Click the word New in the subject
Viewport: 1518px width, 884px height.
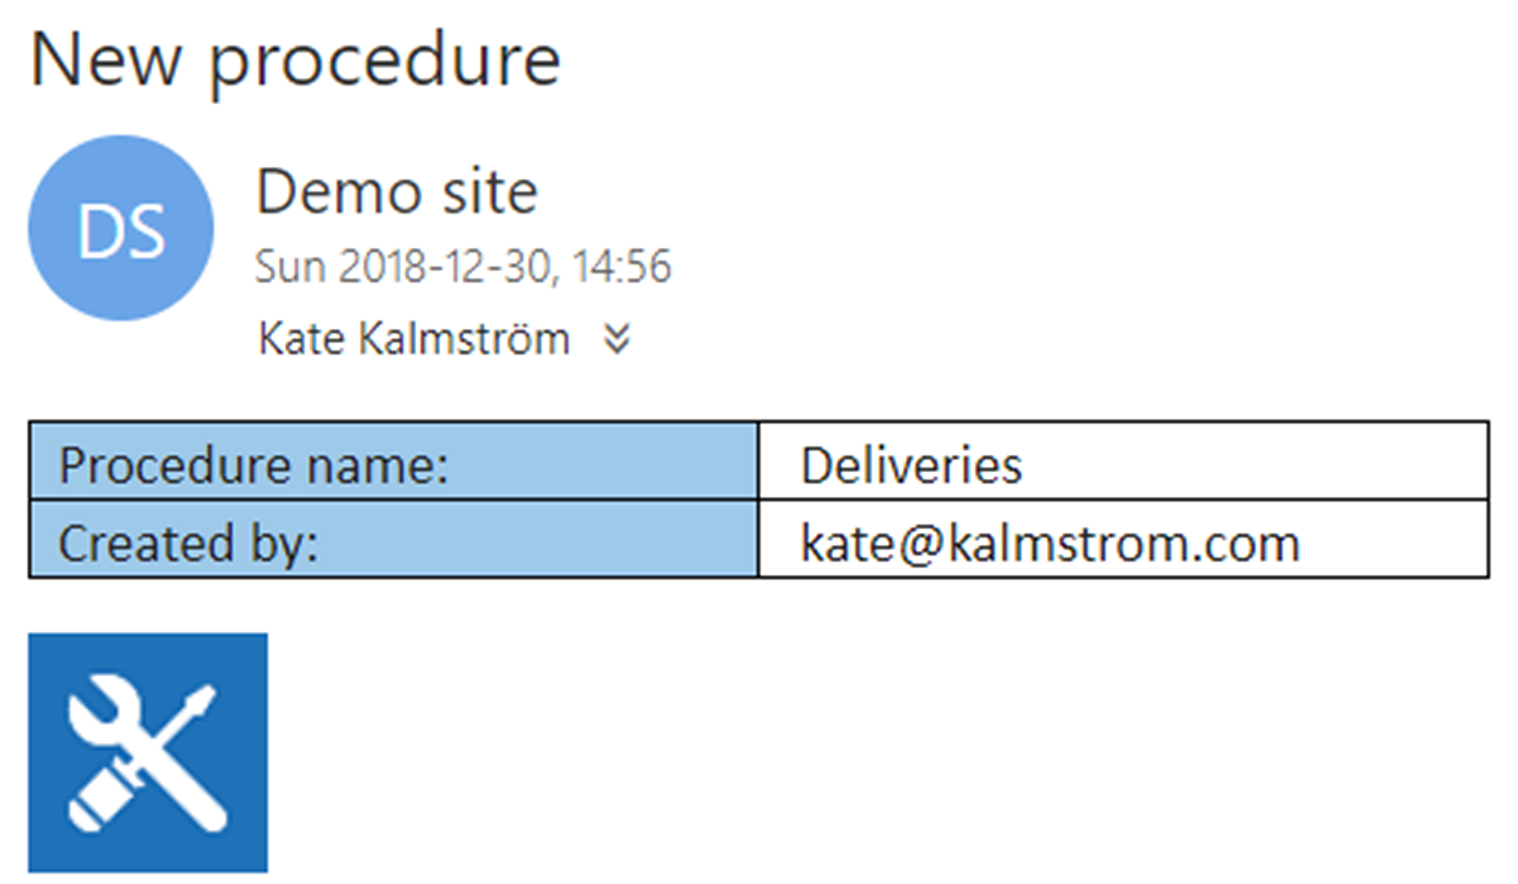106,60
